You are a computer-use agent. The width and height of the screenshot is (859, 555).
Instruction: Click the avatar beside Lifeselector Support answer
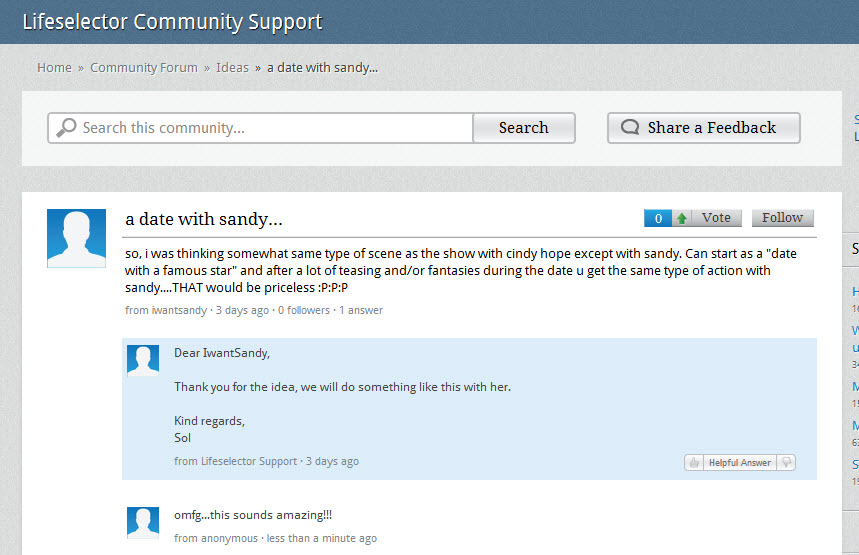pos(143,361)
